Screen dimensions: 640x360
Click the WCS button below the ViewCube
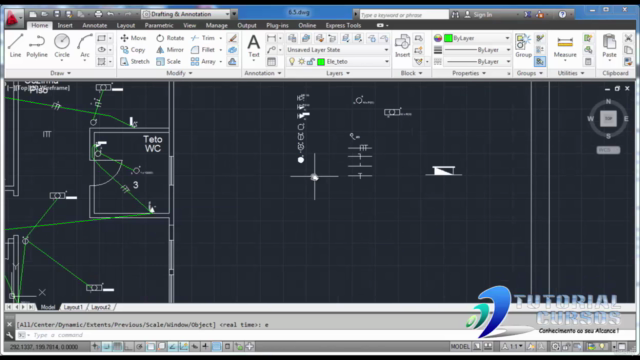(x=608, y=150)
